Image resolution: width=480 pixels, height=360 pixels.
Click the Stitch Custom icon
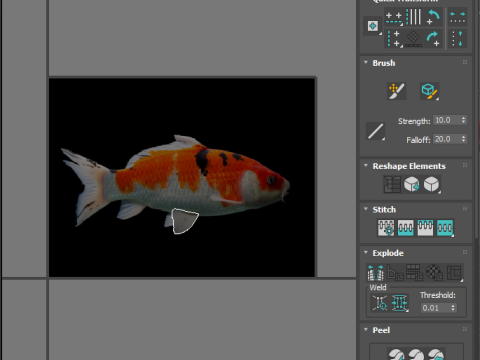445,228
